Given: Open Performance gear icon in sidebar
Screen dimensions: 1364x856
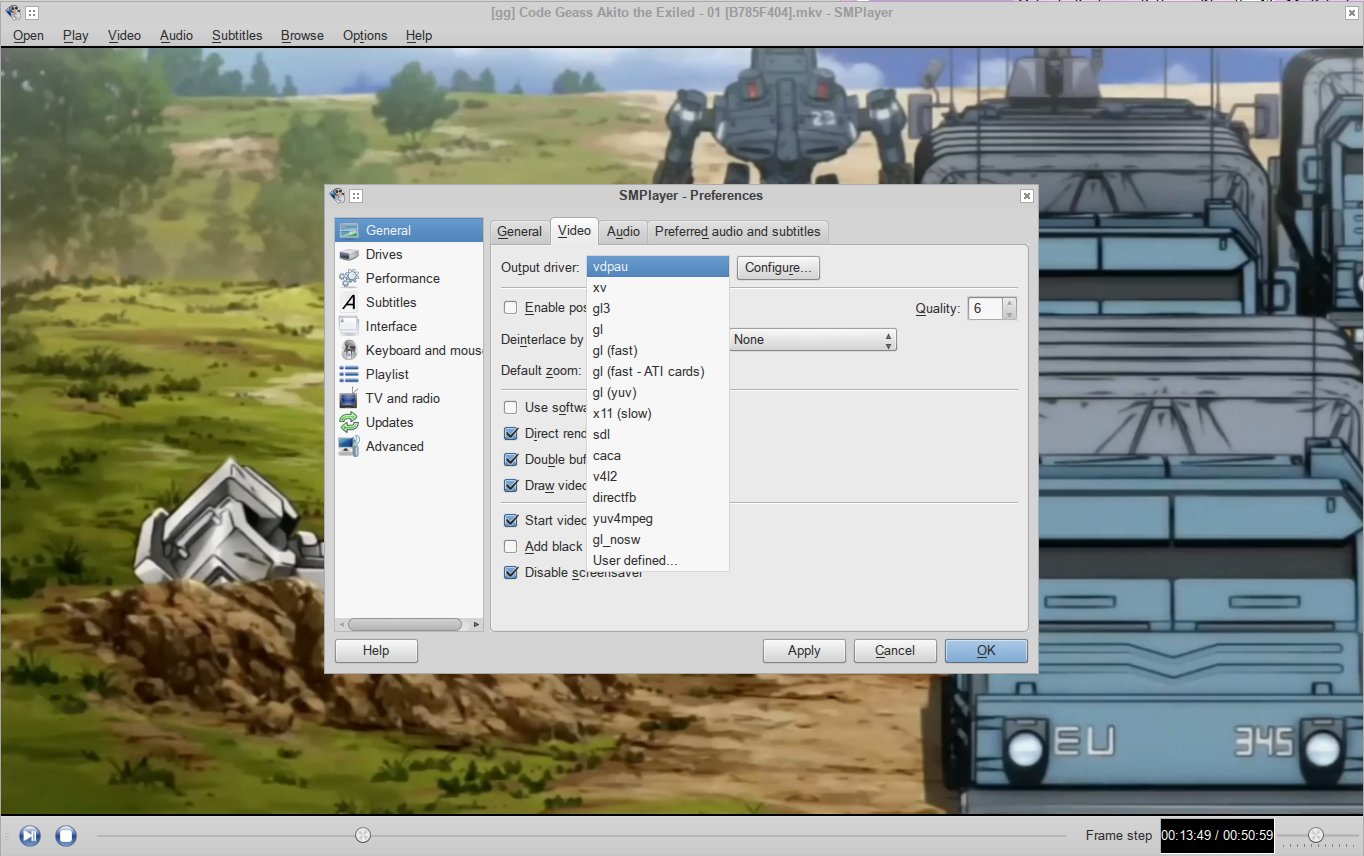Looking at the screenshot, I should pos(349,278).
